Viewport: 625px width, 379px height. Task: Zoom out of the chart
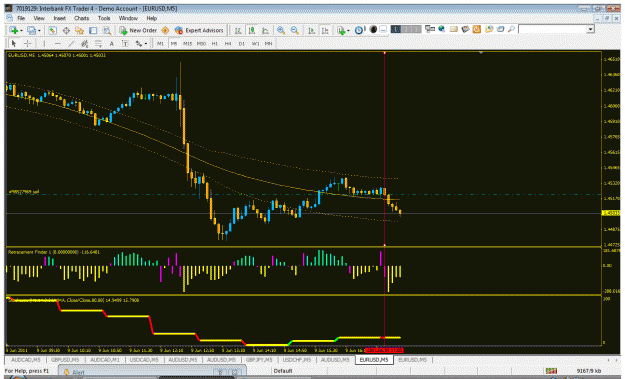pyautogui.click(x=295, y=30)
